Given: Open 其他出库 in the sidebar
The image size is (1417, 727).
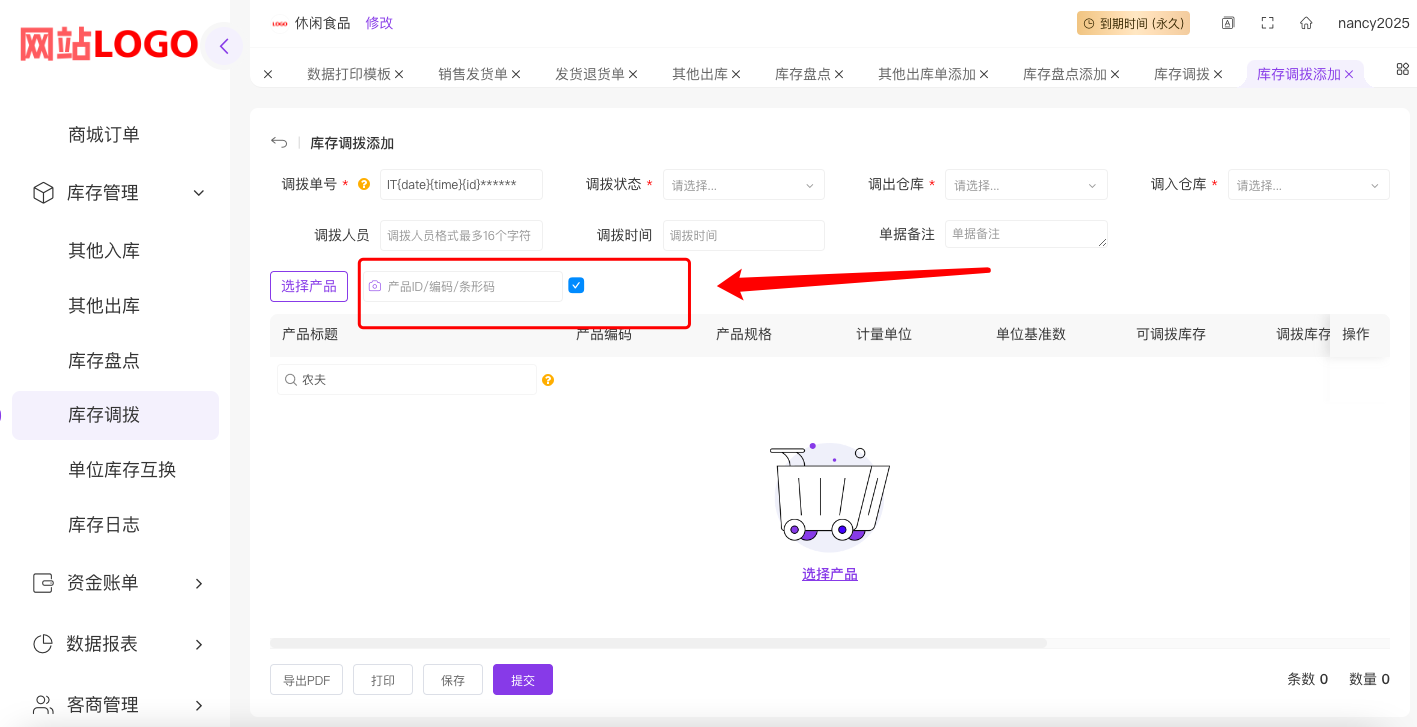Looking at the screenshot, I should 104,306.
